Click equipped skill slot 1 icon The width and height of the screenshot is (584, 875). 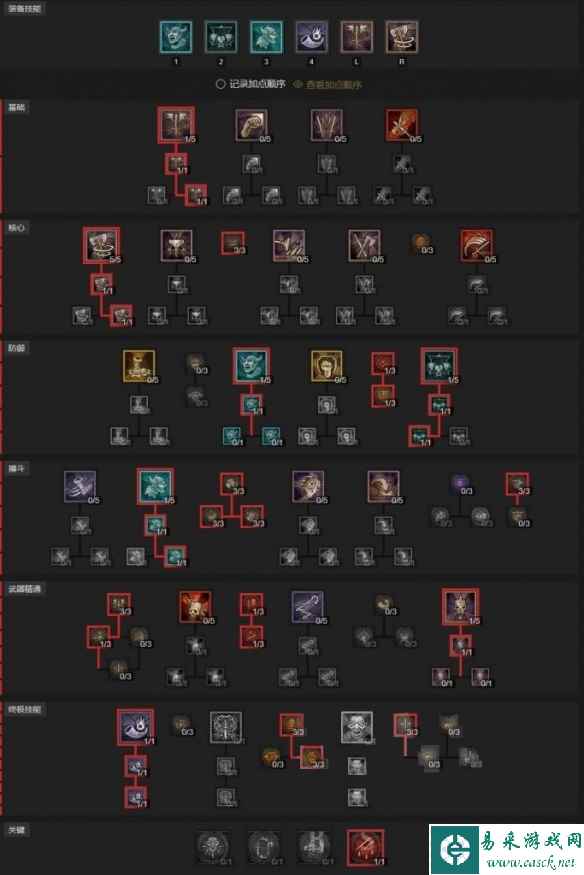click(x=176, y=37)
